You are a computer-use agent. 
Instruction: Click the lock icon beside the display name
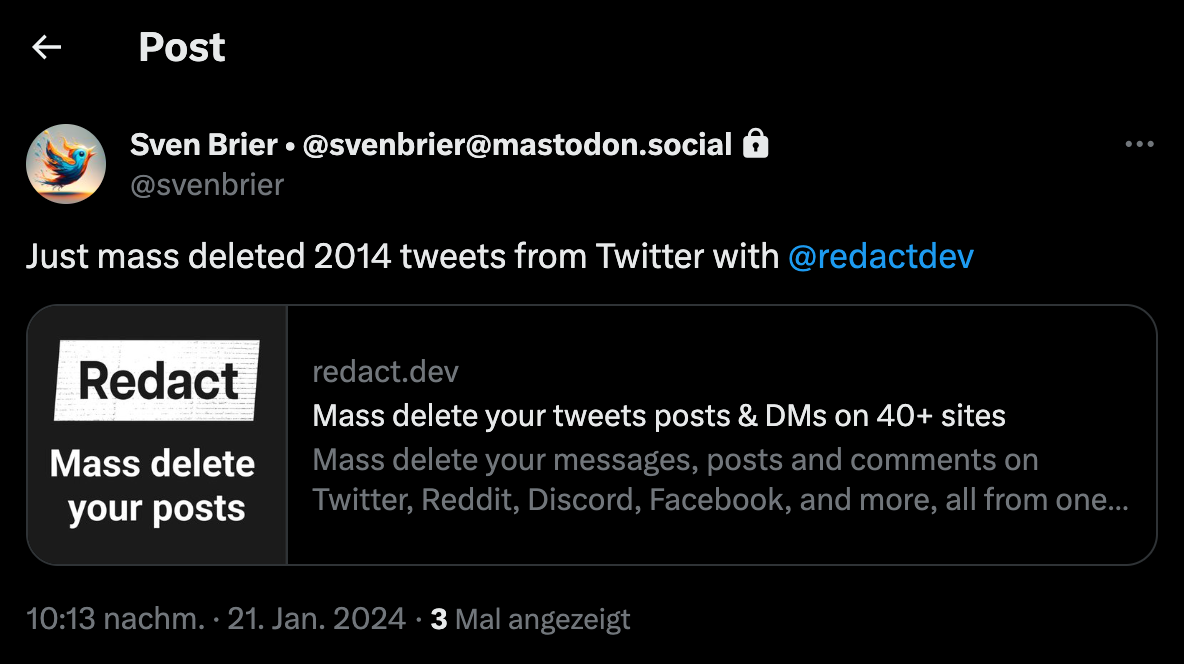point(756,145)
